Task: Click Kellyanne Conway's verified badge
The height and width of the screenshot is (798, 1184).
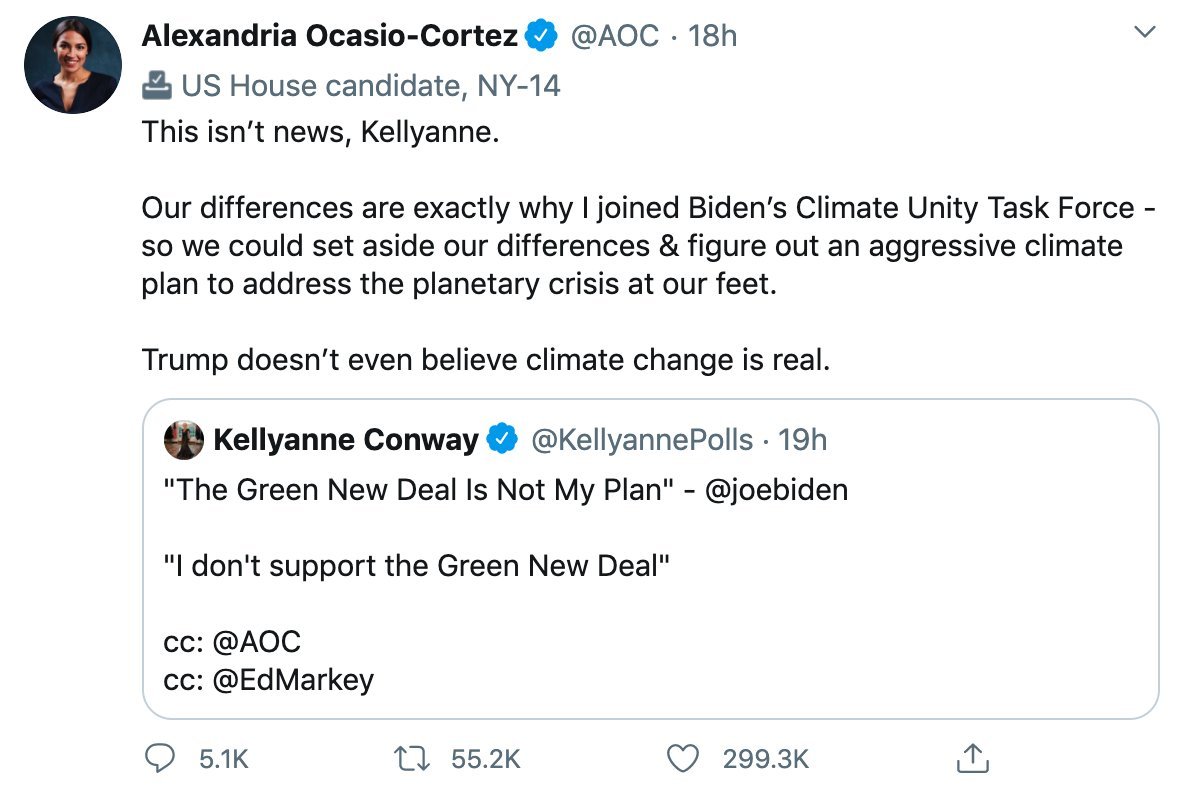Action: click(502, 439)
